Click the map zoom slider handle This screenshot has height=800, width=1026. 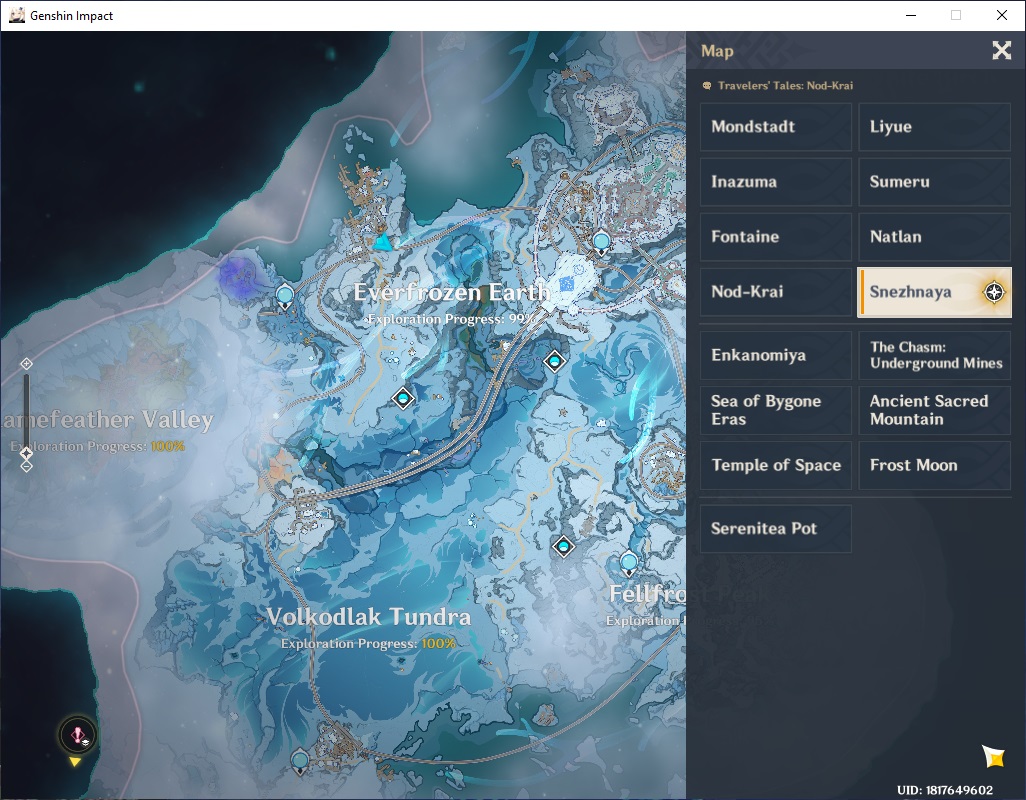click(x=26, y=453)
